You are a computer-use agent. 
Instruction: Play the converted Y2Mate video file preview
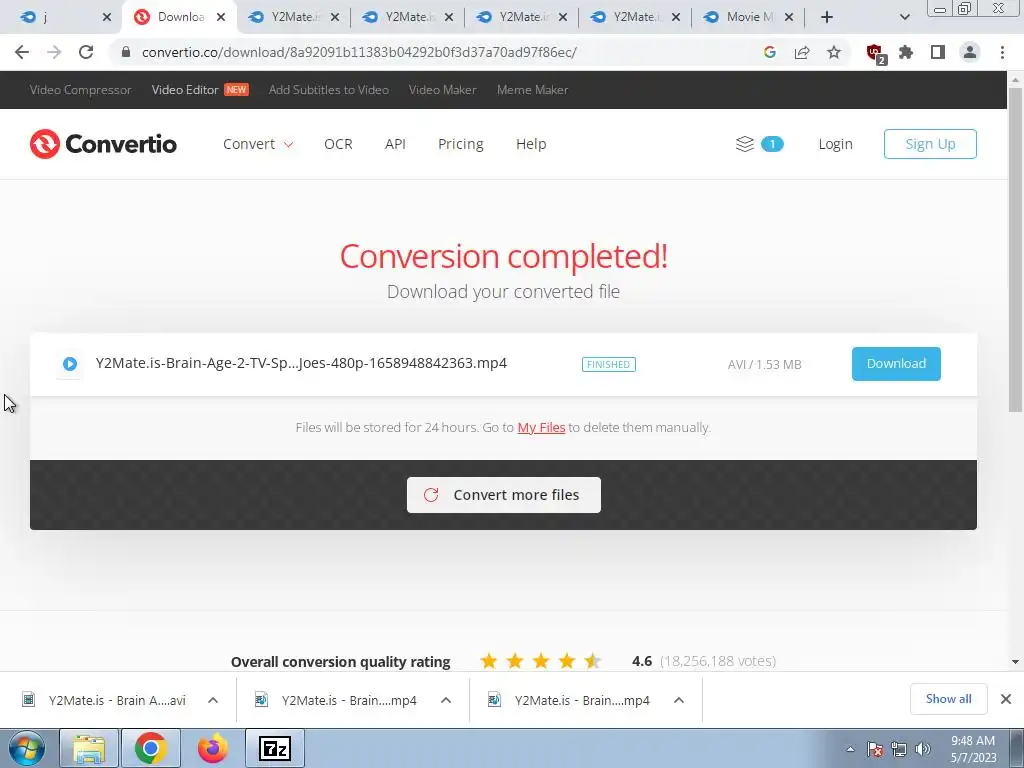70,364
